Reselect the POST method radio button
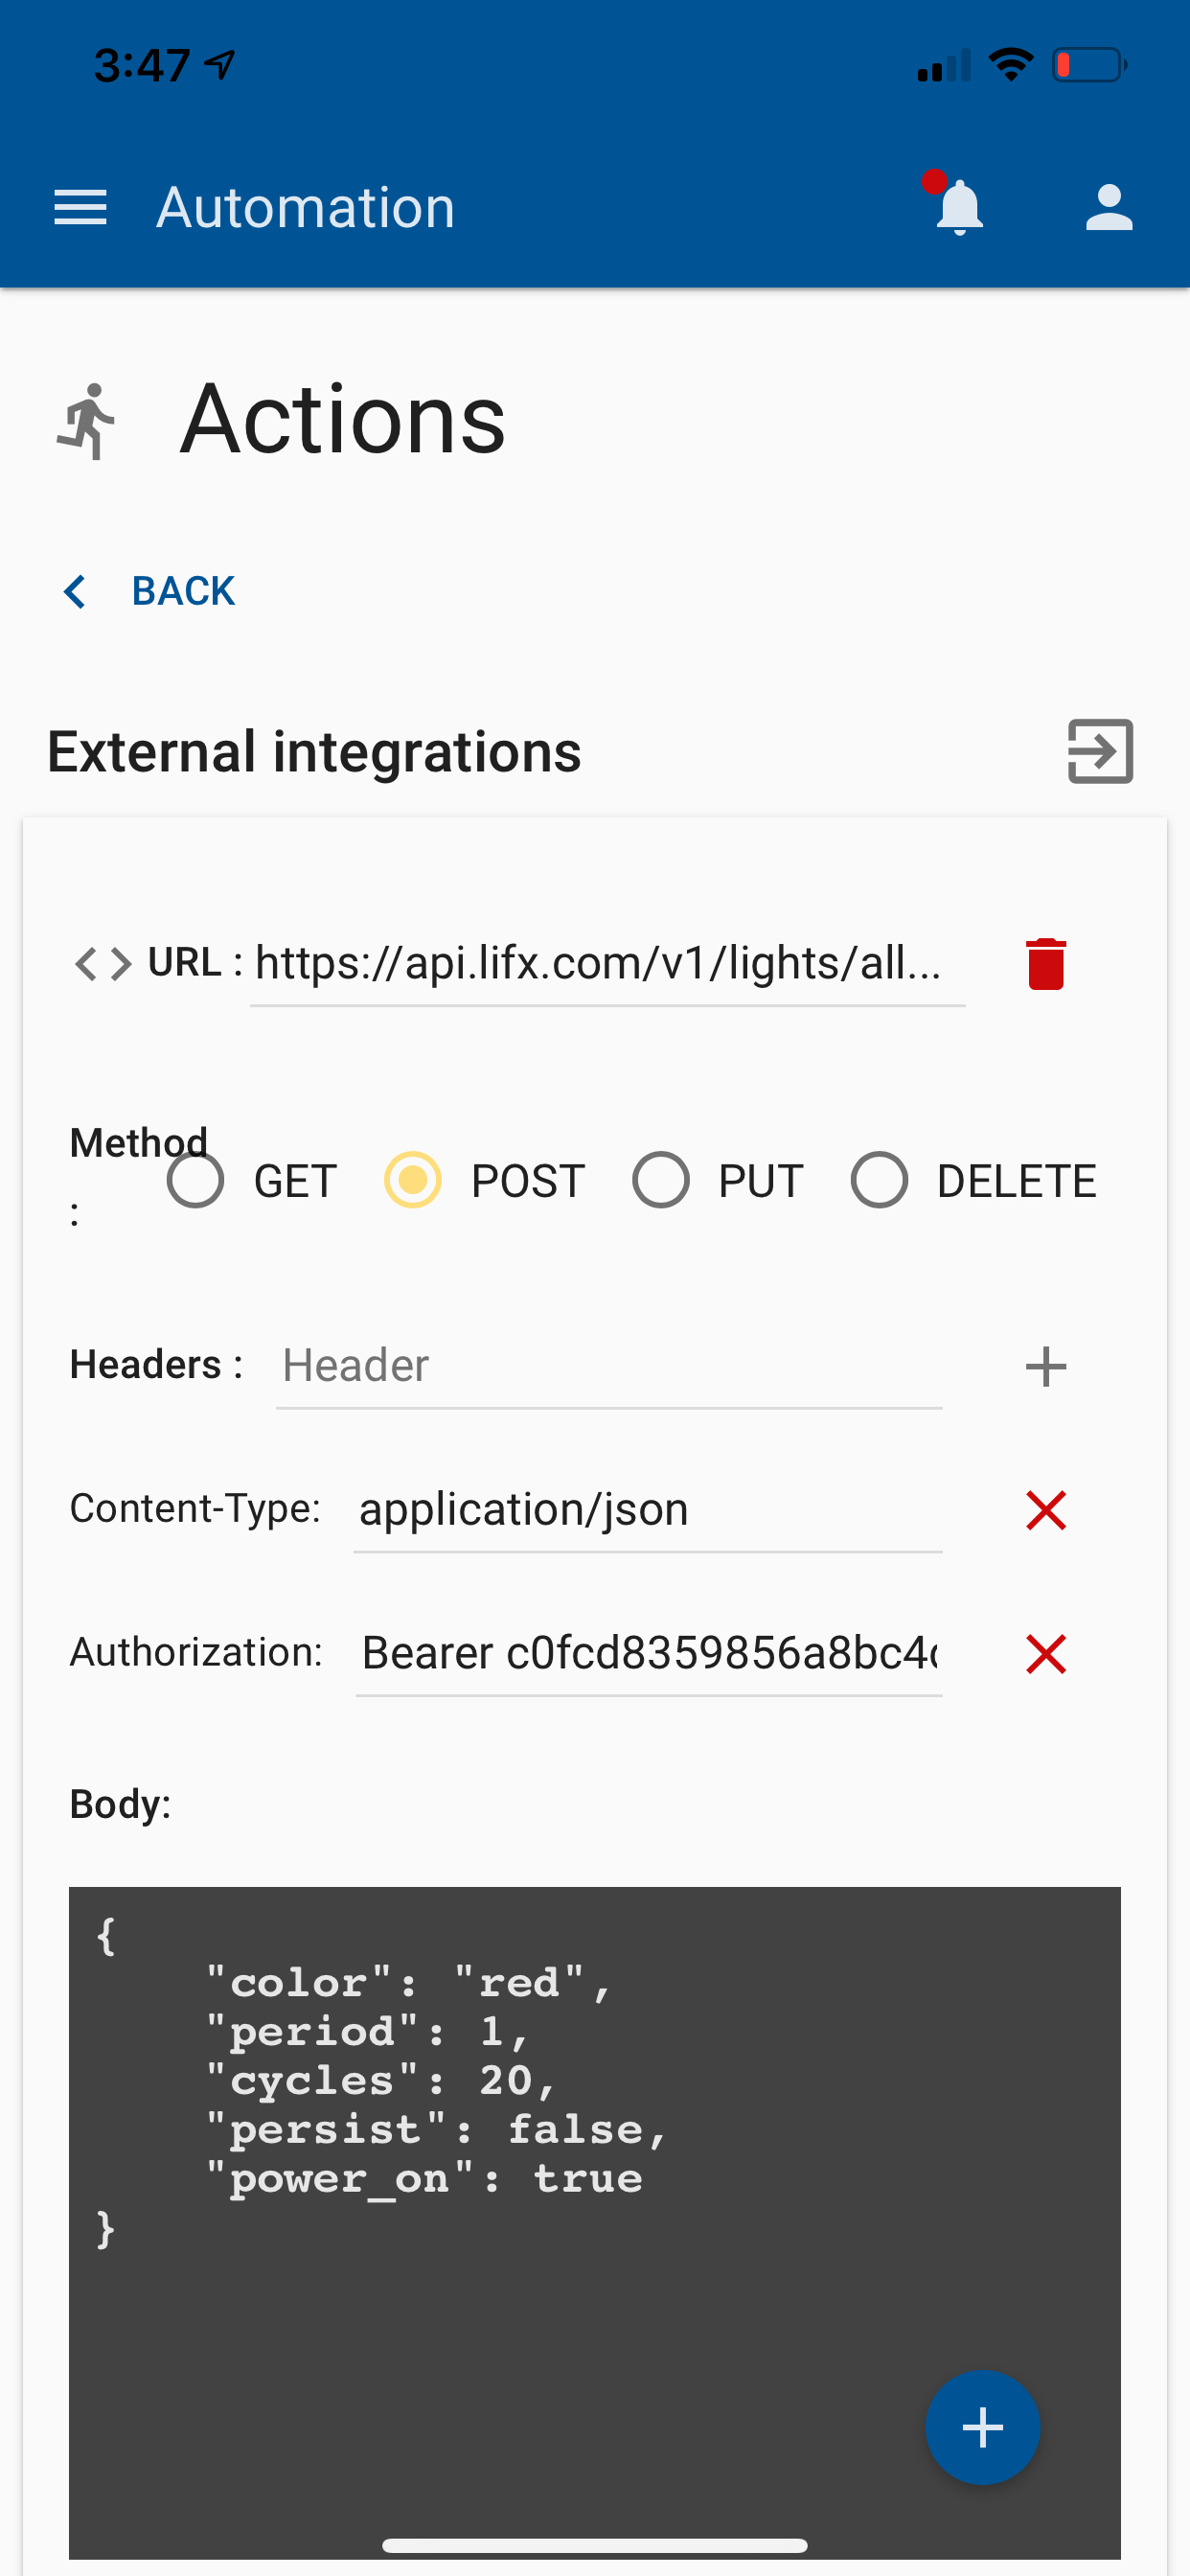 pos(413,1180)
